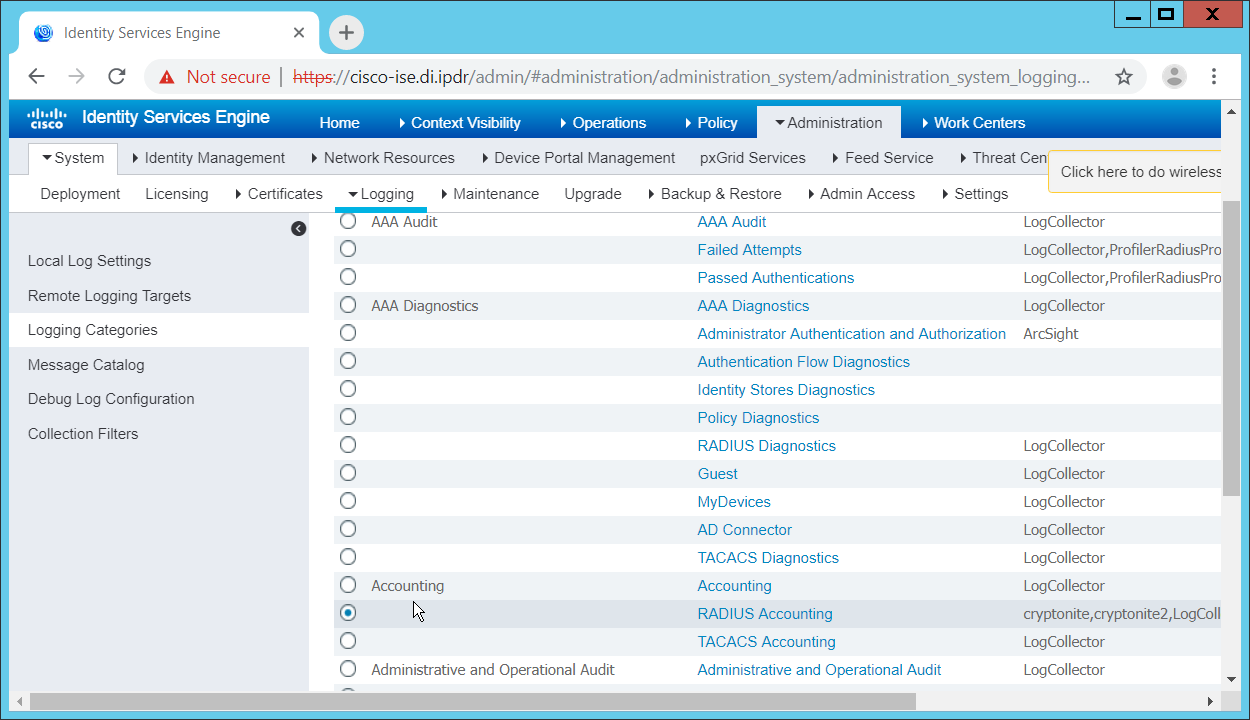The image size is (1250, 720).
Task: Select radio button for Guest category
Action: pyautogui.click(x=348, y=473)
